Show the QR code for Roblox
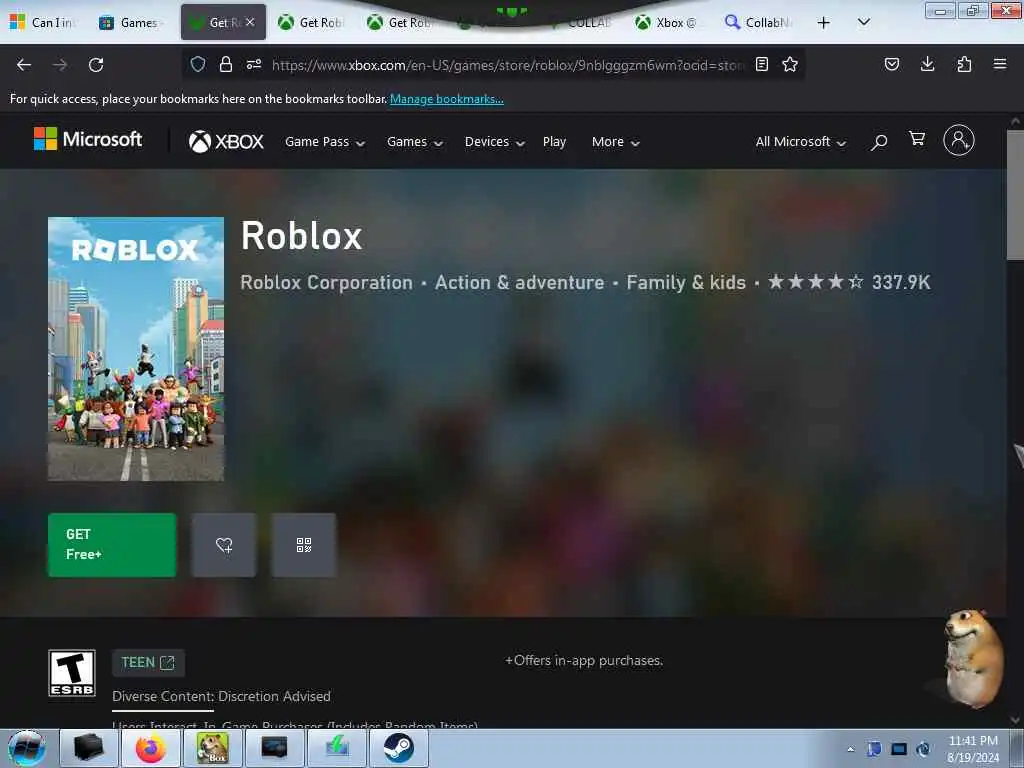Screen dimensions: 1024x768 [304, 545]
